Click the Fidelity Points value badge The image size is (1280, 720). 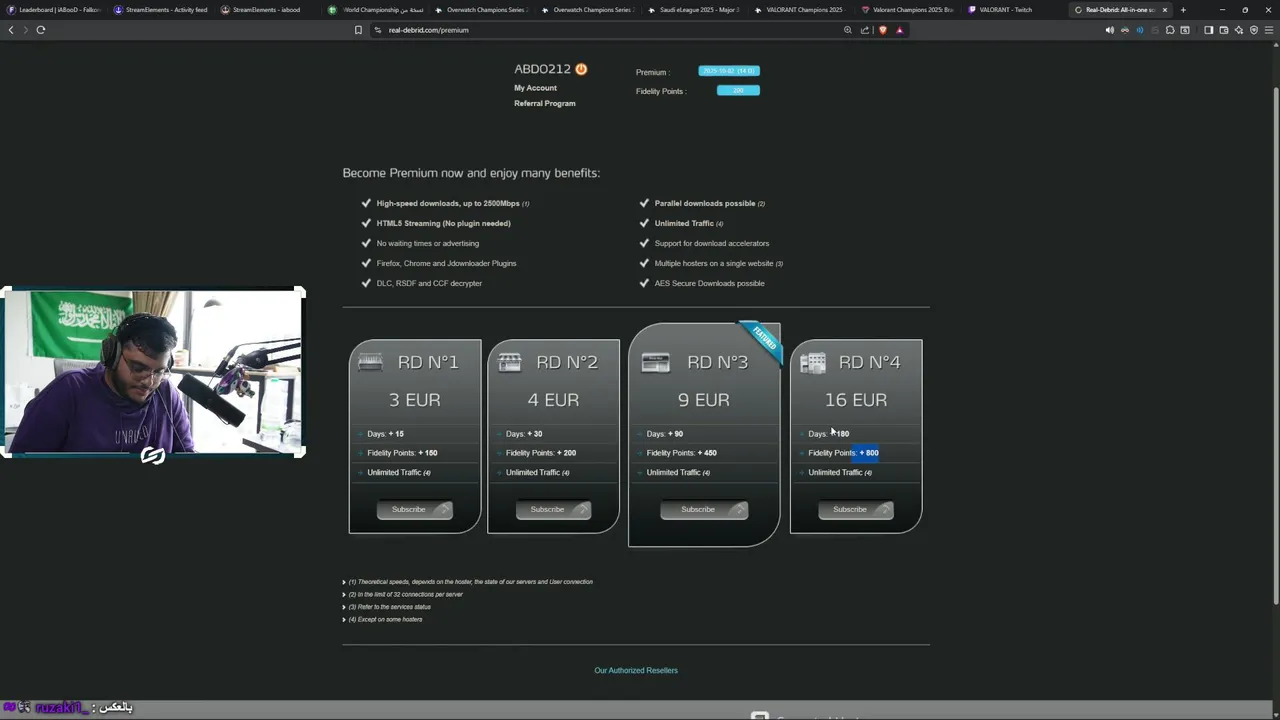[738, 90]
